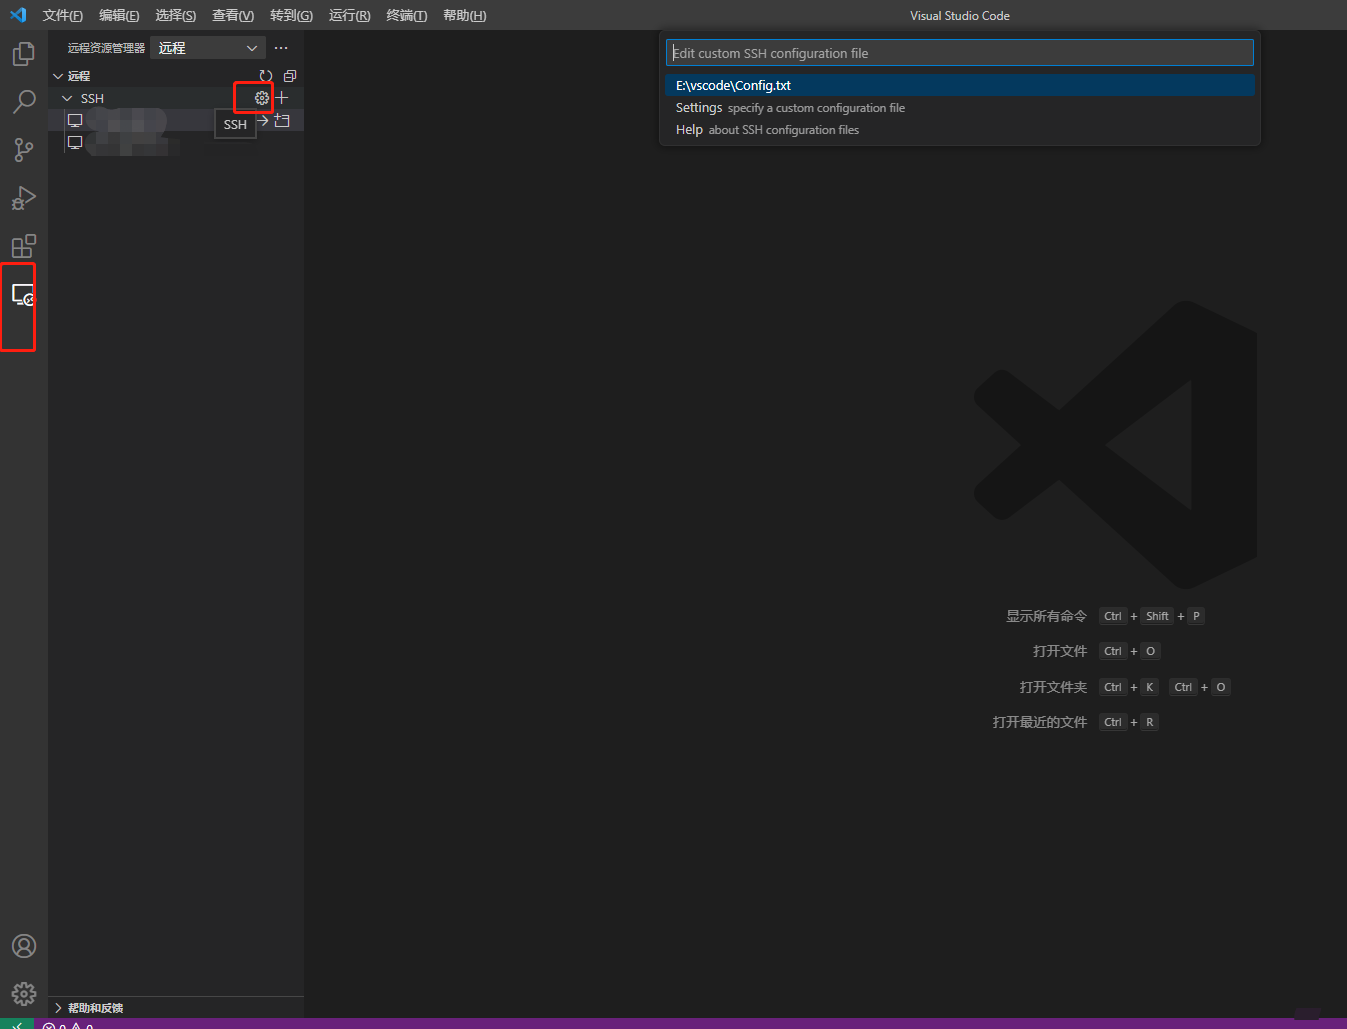The height and width of the screenshot is (1029, 1347).
Task: Choose Help about SSH configuration files
Action: (x=960, y=129)
